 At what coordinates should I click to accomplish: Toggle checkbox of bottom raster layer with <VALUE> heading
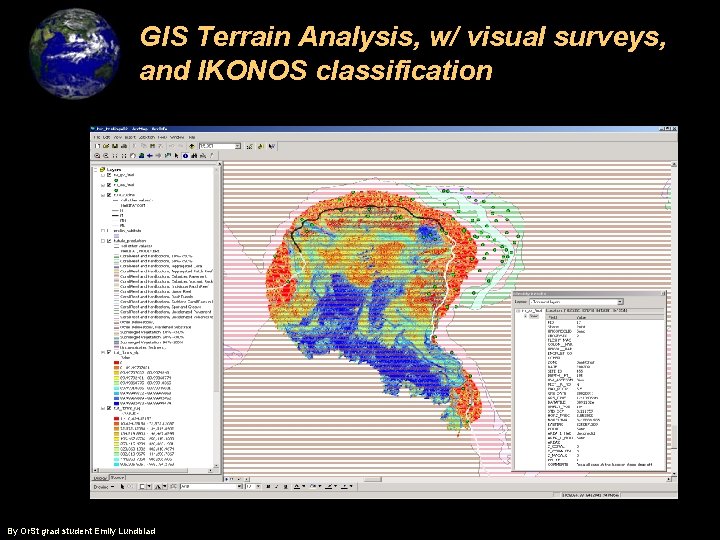click(109, 408)
